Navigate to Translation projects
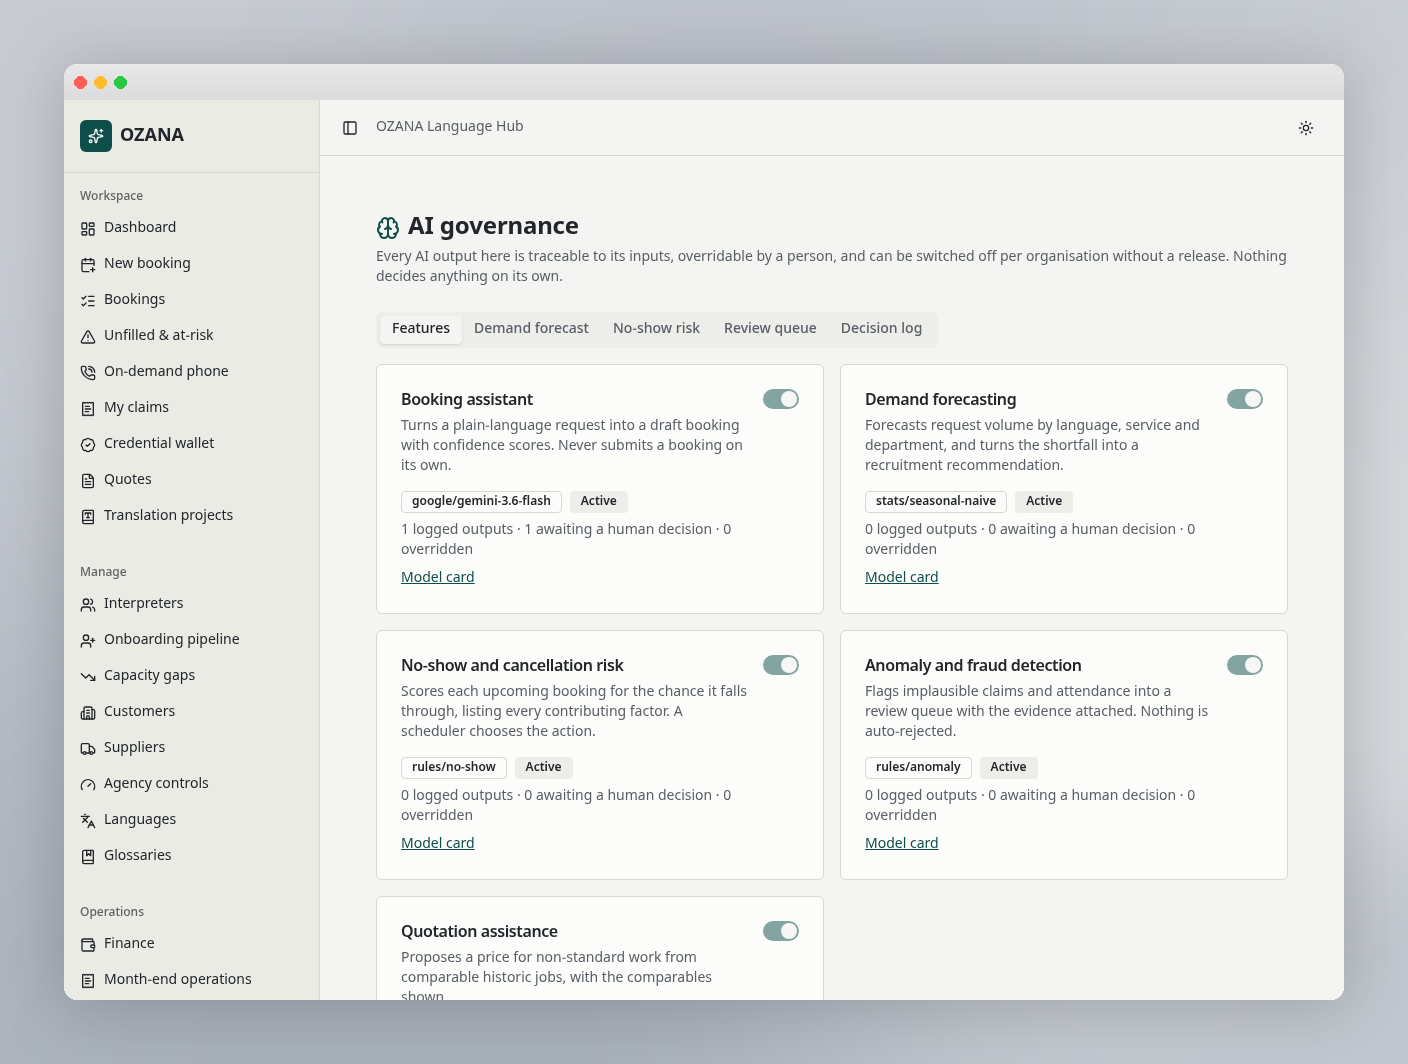Viewport: 1408px width, 1064px height. pos(191,516)
